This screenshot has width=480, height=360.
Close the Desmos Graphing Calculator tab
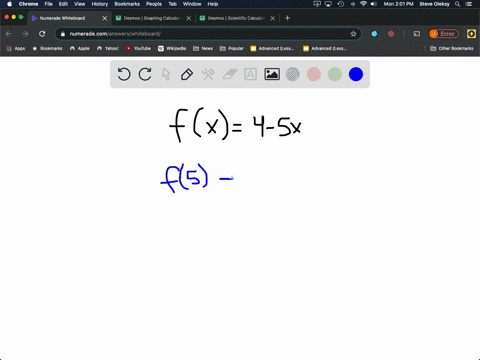click(x=189, y=18)
